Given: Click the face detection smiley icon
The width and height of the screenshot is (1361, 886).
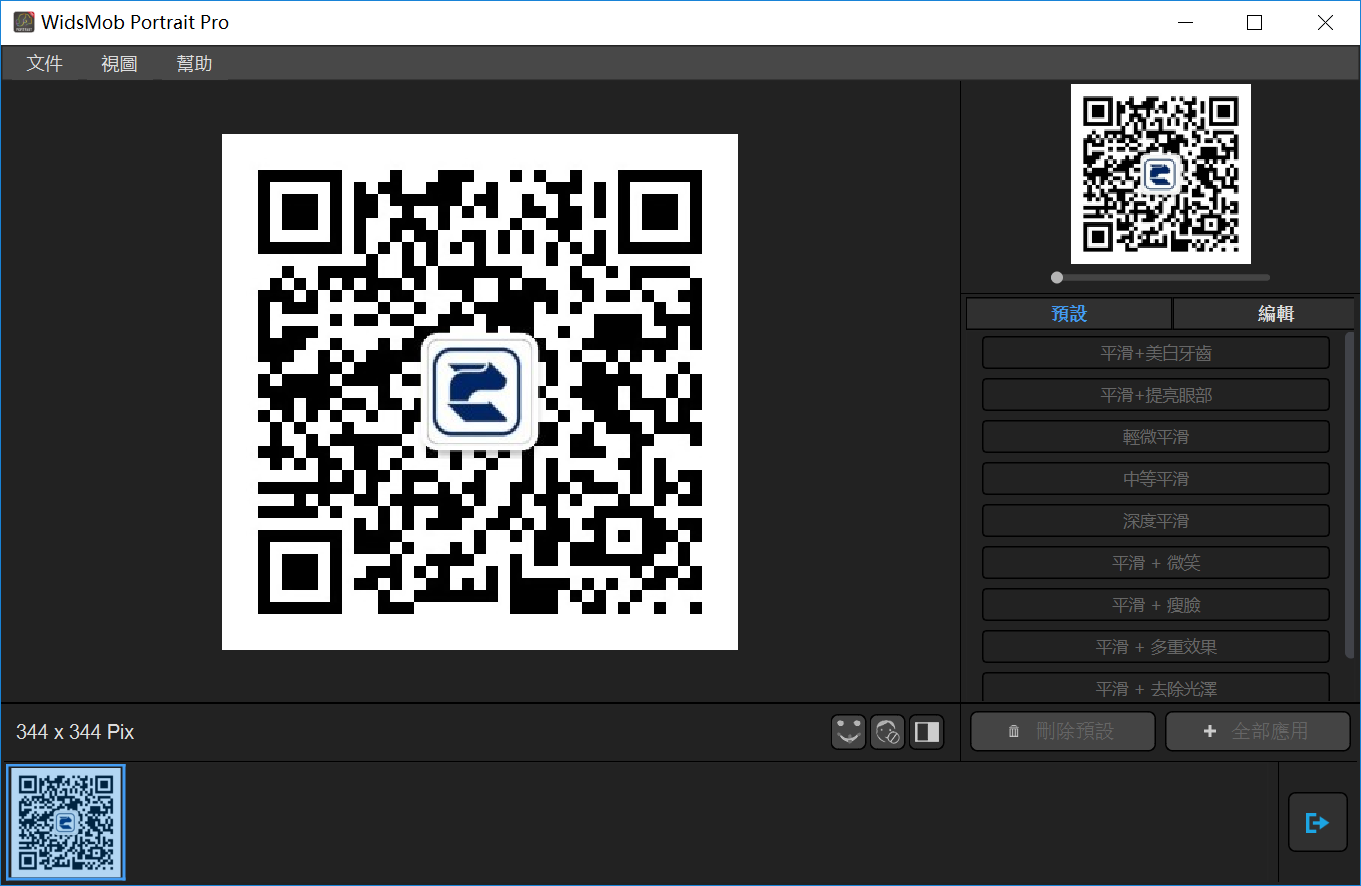Looking at the screenshot, I should (848, 732).
